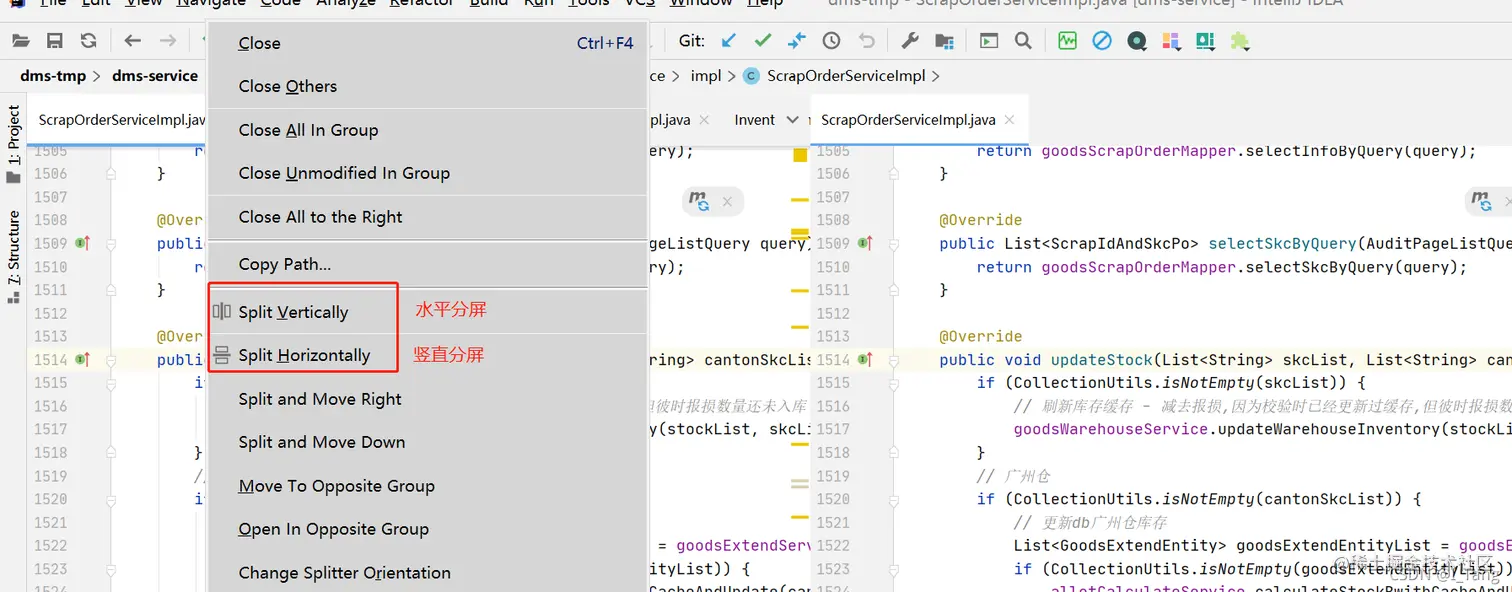Click the green puzzle piece plugin icon

(x=1240, y=41)
